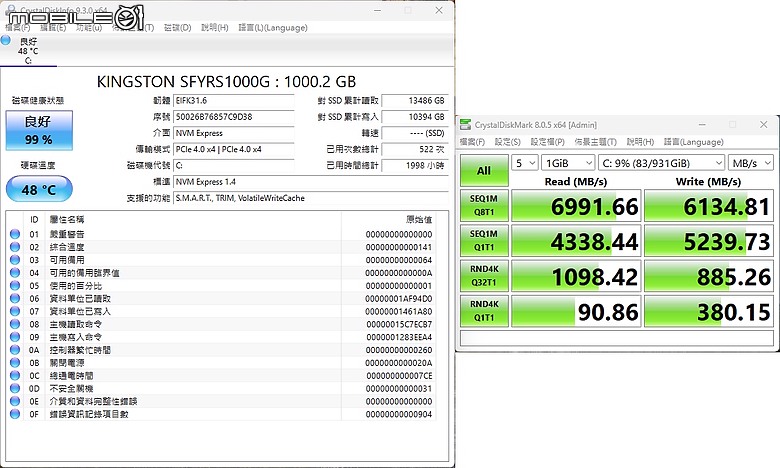The image size is (780, 468).
Task: Click the blue status circle for attribute 08
Action: (15, 324)
